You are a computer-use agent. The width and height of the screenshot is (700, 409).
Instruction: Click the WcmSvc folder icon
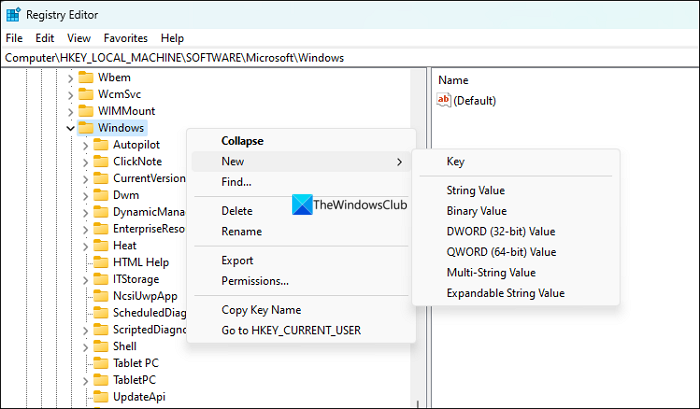(x=86, y=94)
